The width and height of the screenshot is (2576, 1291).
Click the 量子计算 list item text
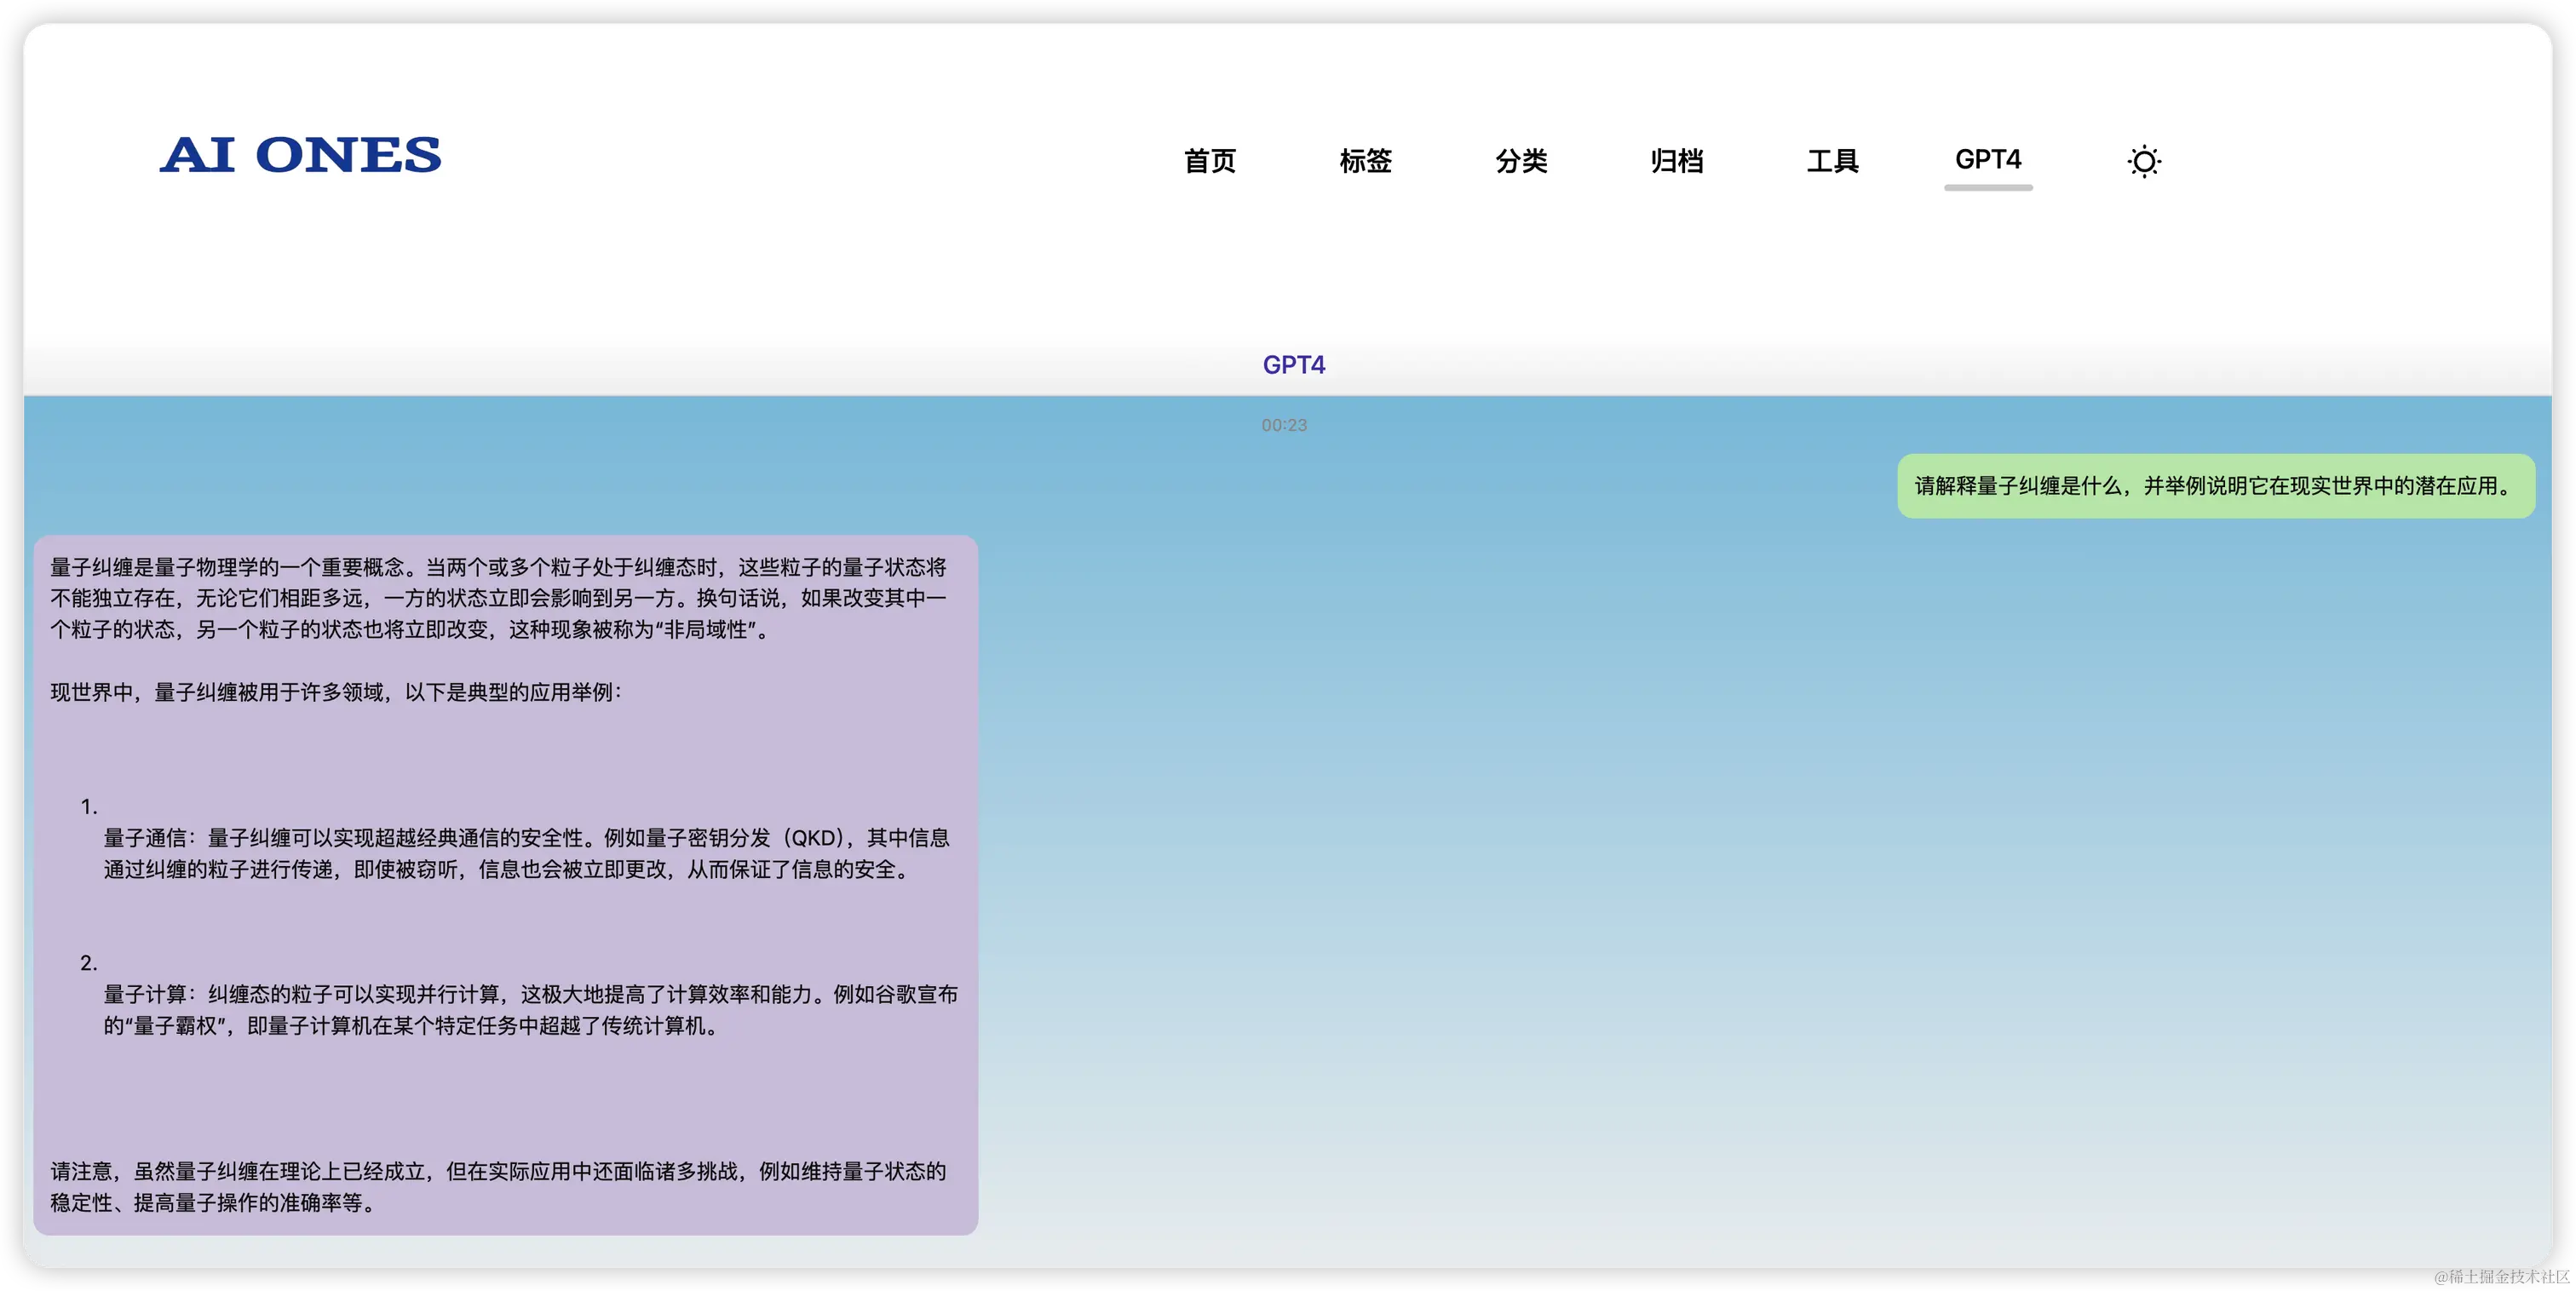coord(530,1009)
